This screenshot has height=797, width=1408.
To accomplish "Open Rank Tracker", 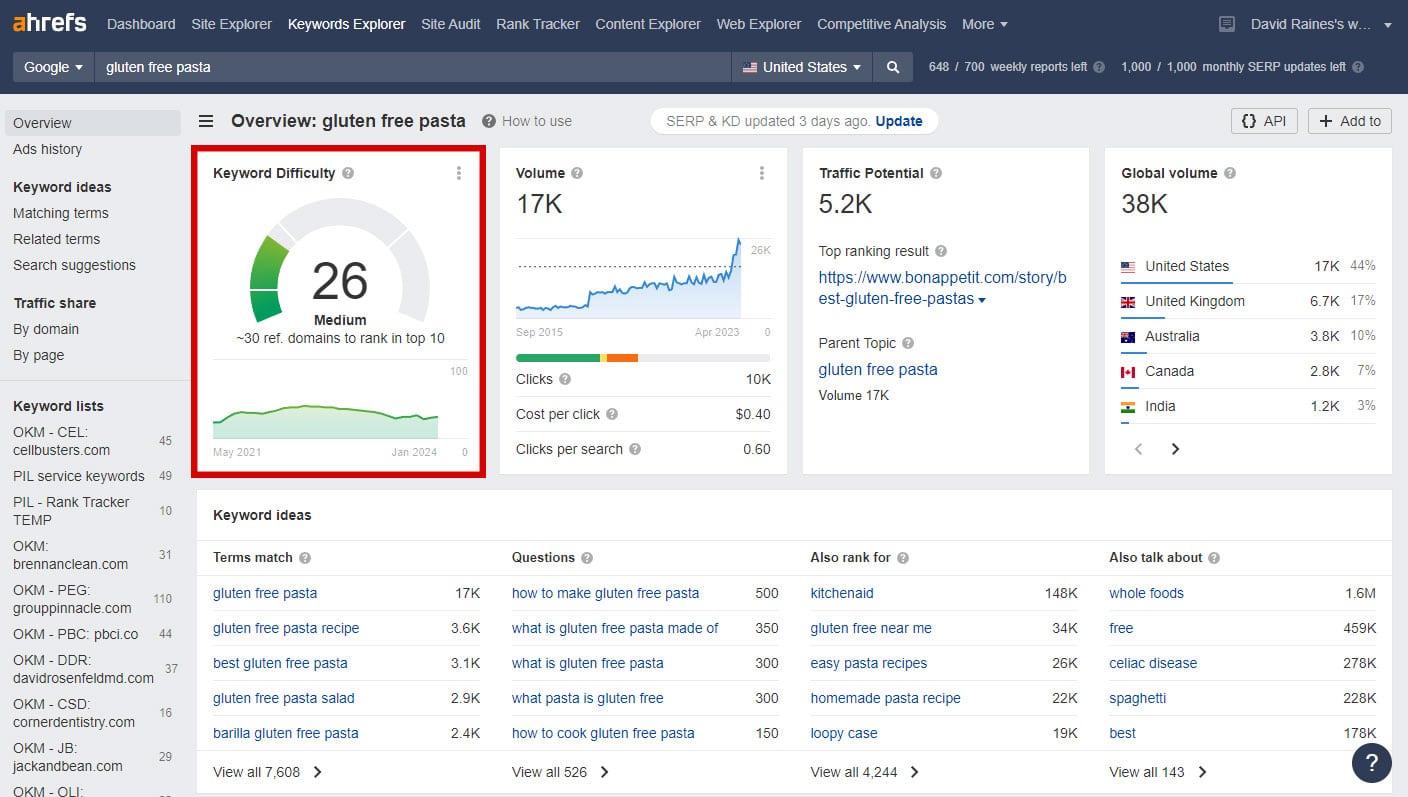I will [538, 24].
